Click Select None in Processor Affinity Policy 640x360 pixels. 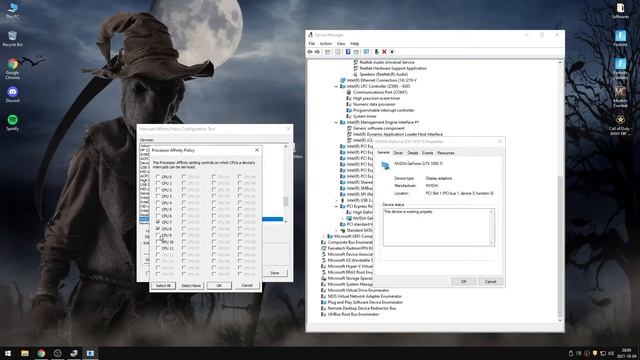(191, 286)
